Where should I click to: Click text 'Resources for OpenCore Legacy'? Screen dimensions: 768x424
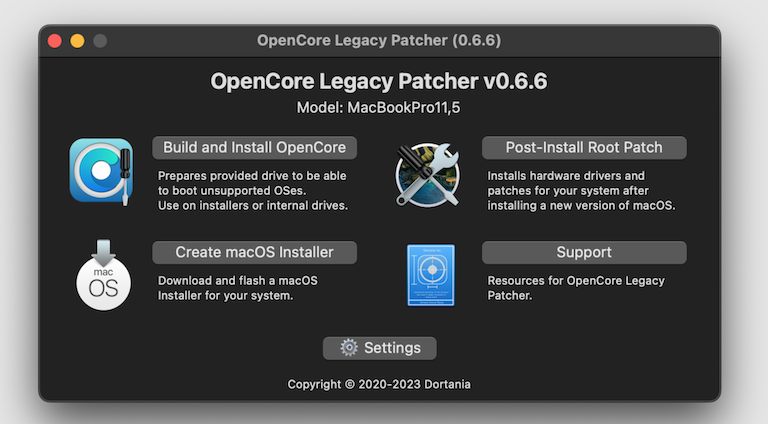[x=576, y=281]
